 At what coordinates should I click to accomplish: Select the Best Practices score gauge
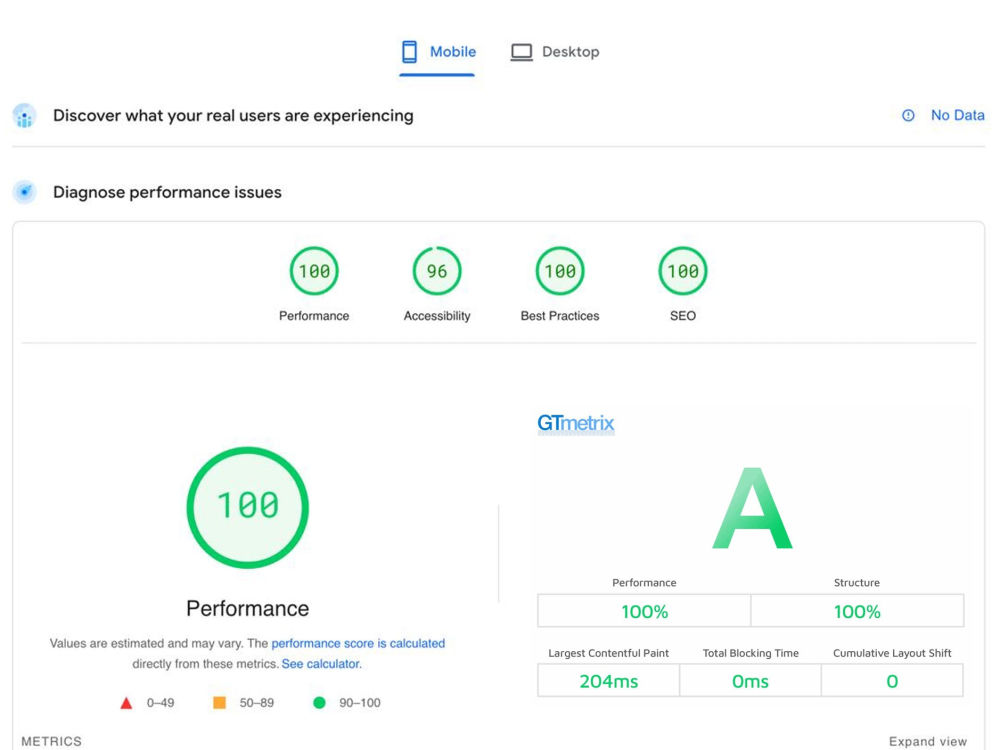560,271
